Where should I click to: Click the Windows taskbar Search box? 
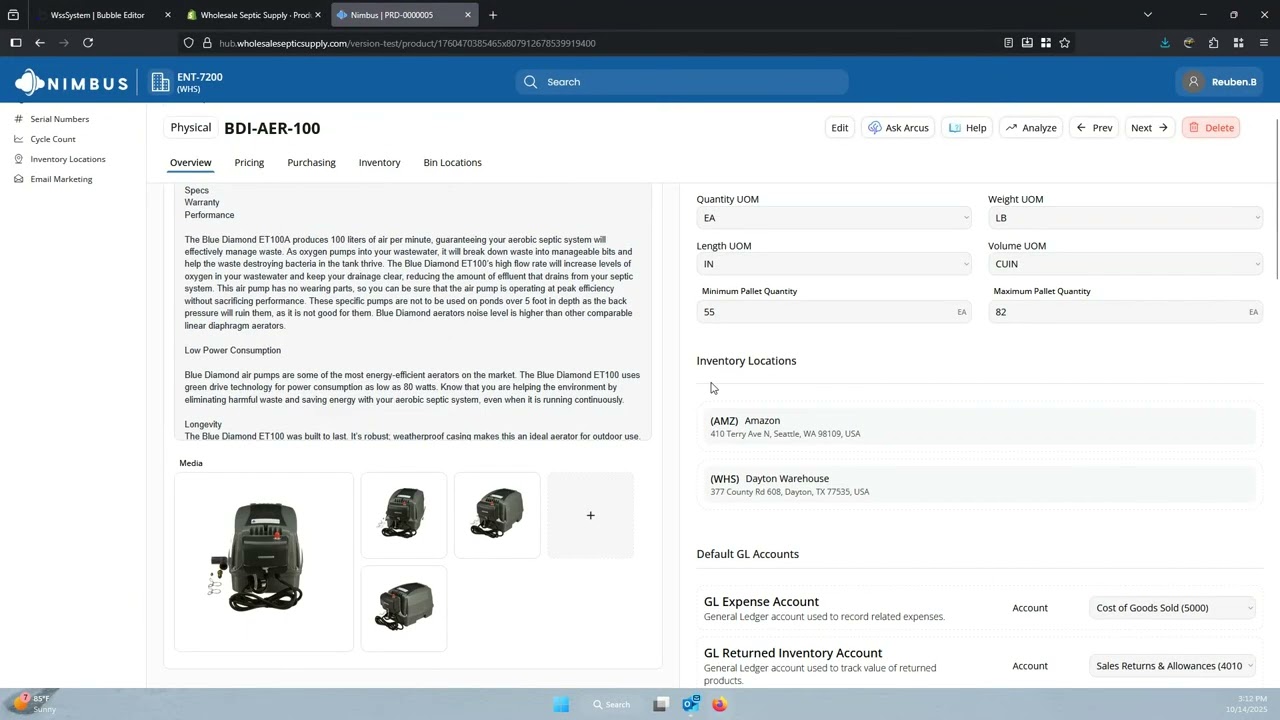tap(612, 704)
